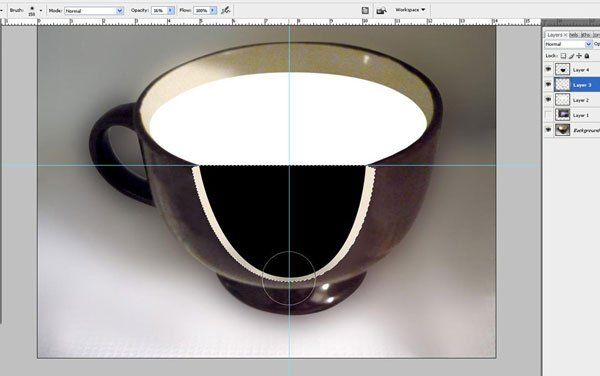Select the Background layer name
Viewport: 600px width, 376px height.
click(586, 130)
